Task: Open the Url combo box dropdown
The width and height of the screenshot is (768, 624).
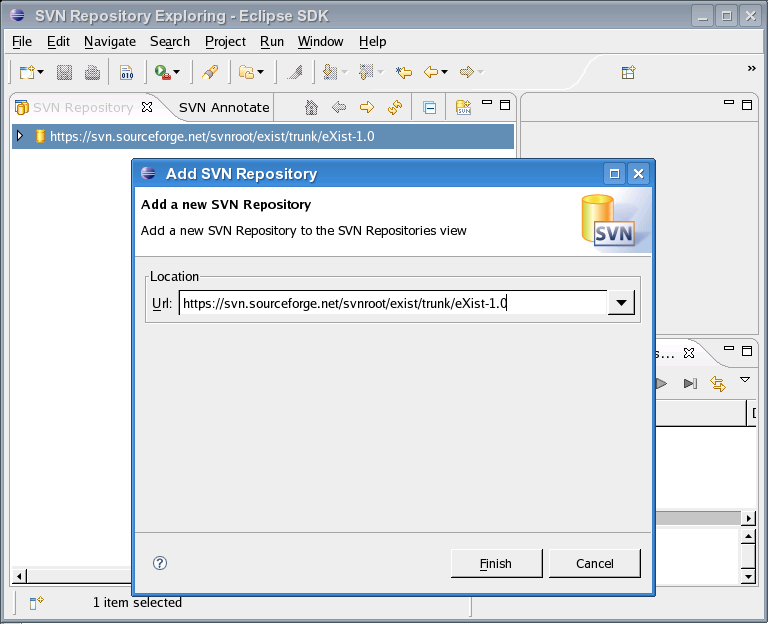Action: [621, 303]
